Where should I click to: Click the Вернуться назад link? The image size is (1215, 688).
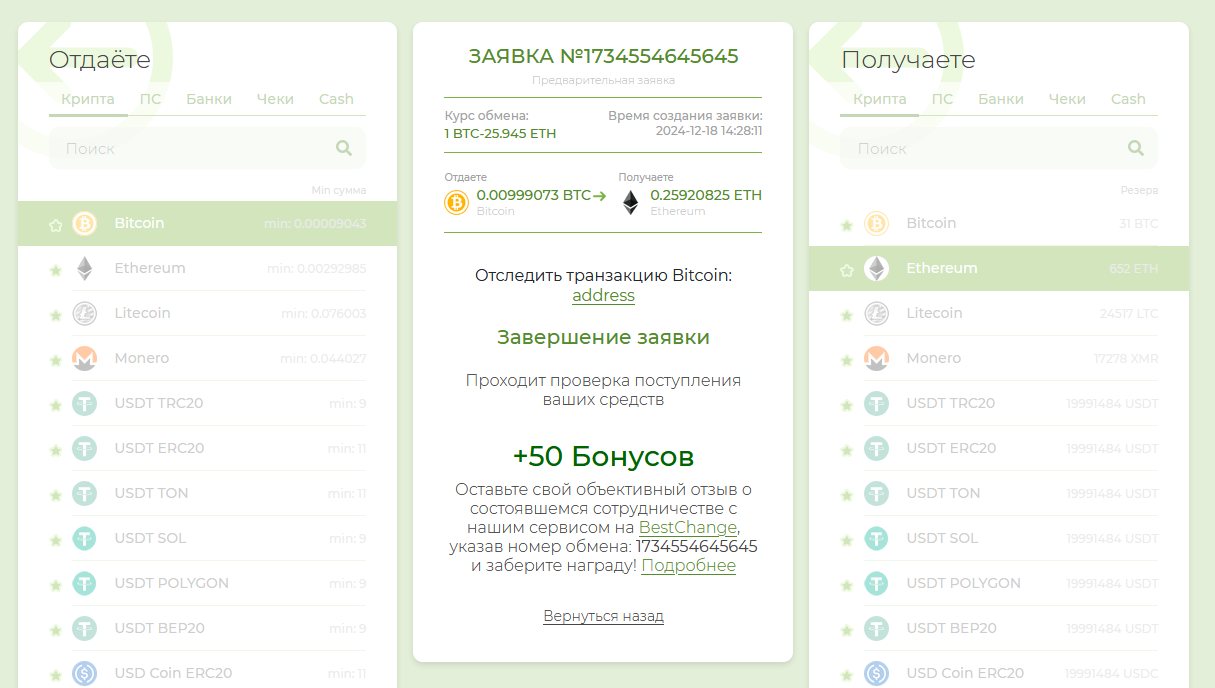[603, 616]
